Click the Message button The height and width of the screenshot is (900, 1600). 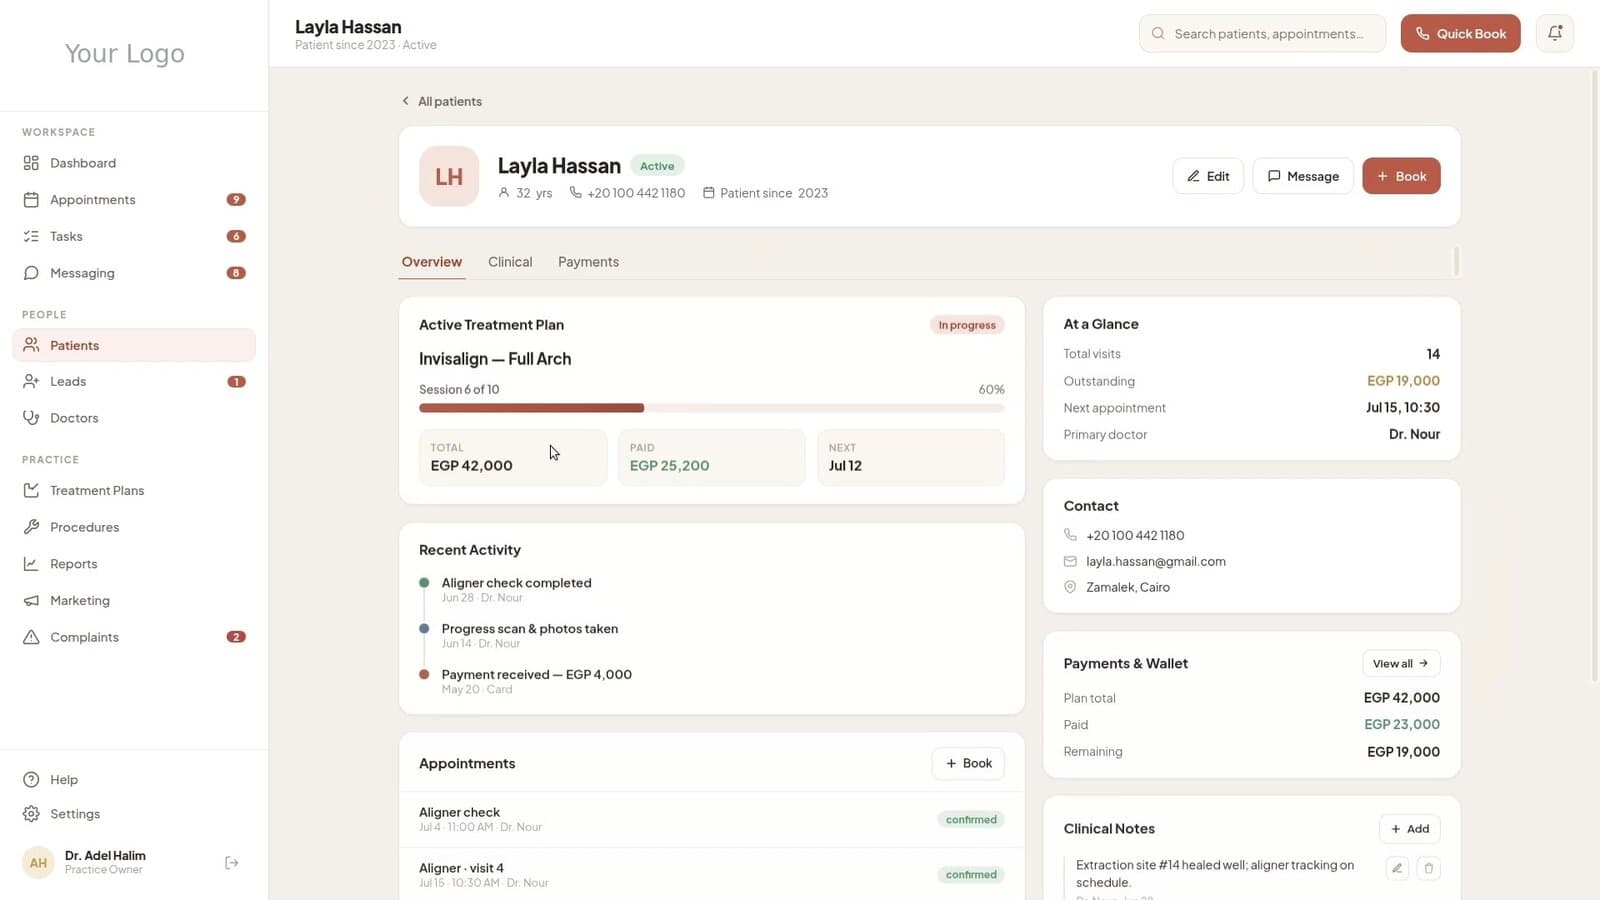pos(1303,176)
